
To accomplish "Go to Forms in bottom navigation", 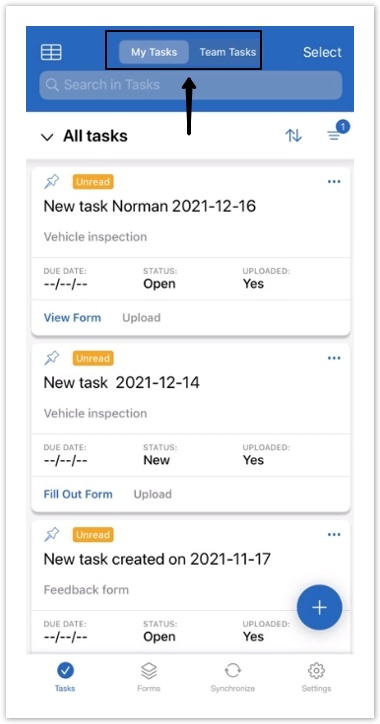I will coord(149,677).
